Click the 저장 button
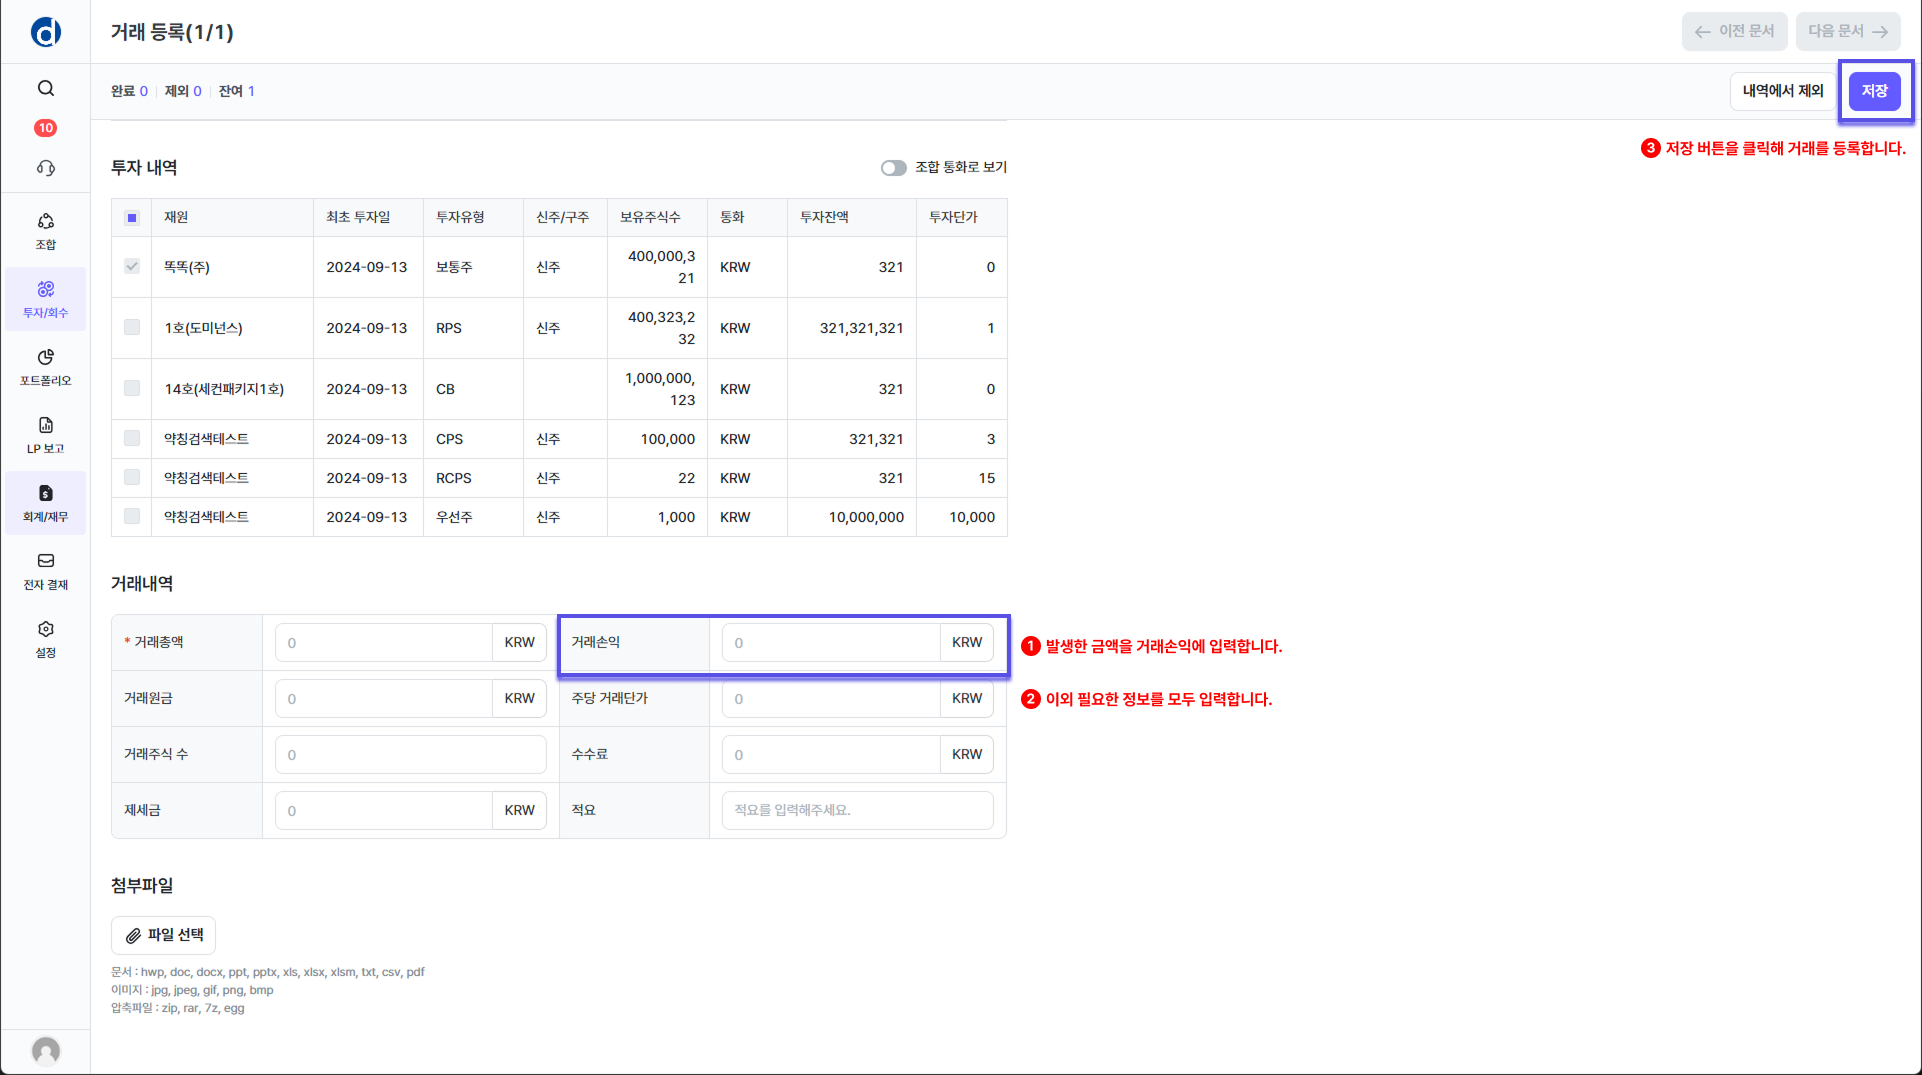This screenshot has width=1922, height=1075. pos(1874,91)
